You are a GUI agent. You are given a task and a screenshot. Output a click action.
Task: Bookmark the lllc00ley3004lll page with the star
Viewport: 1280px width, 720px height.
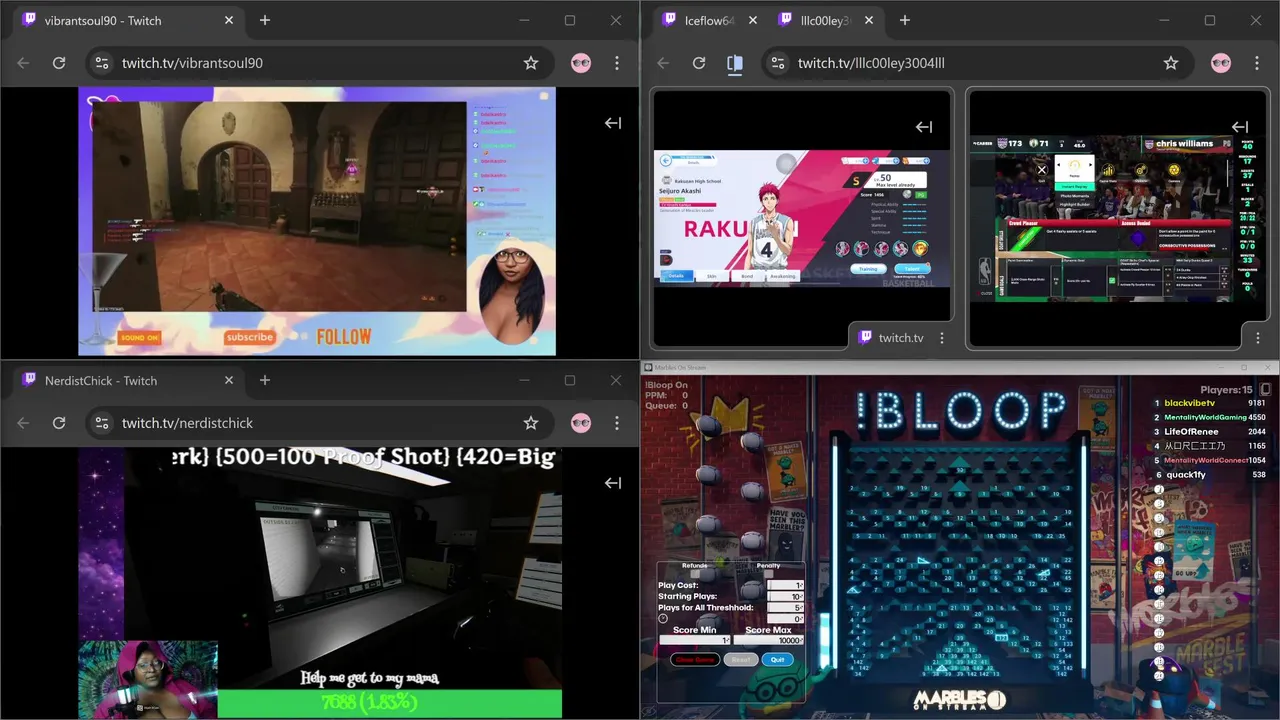click(1171, 63)
